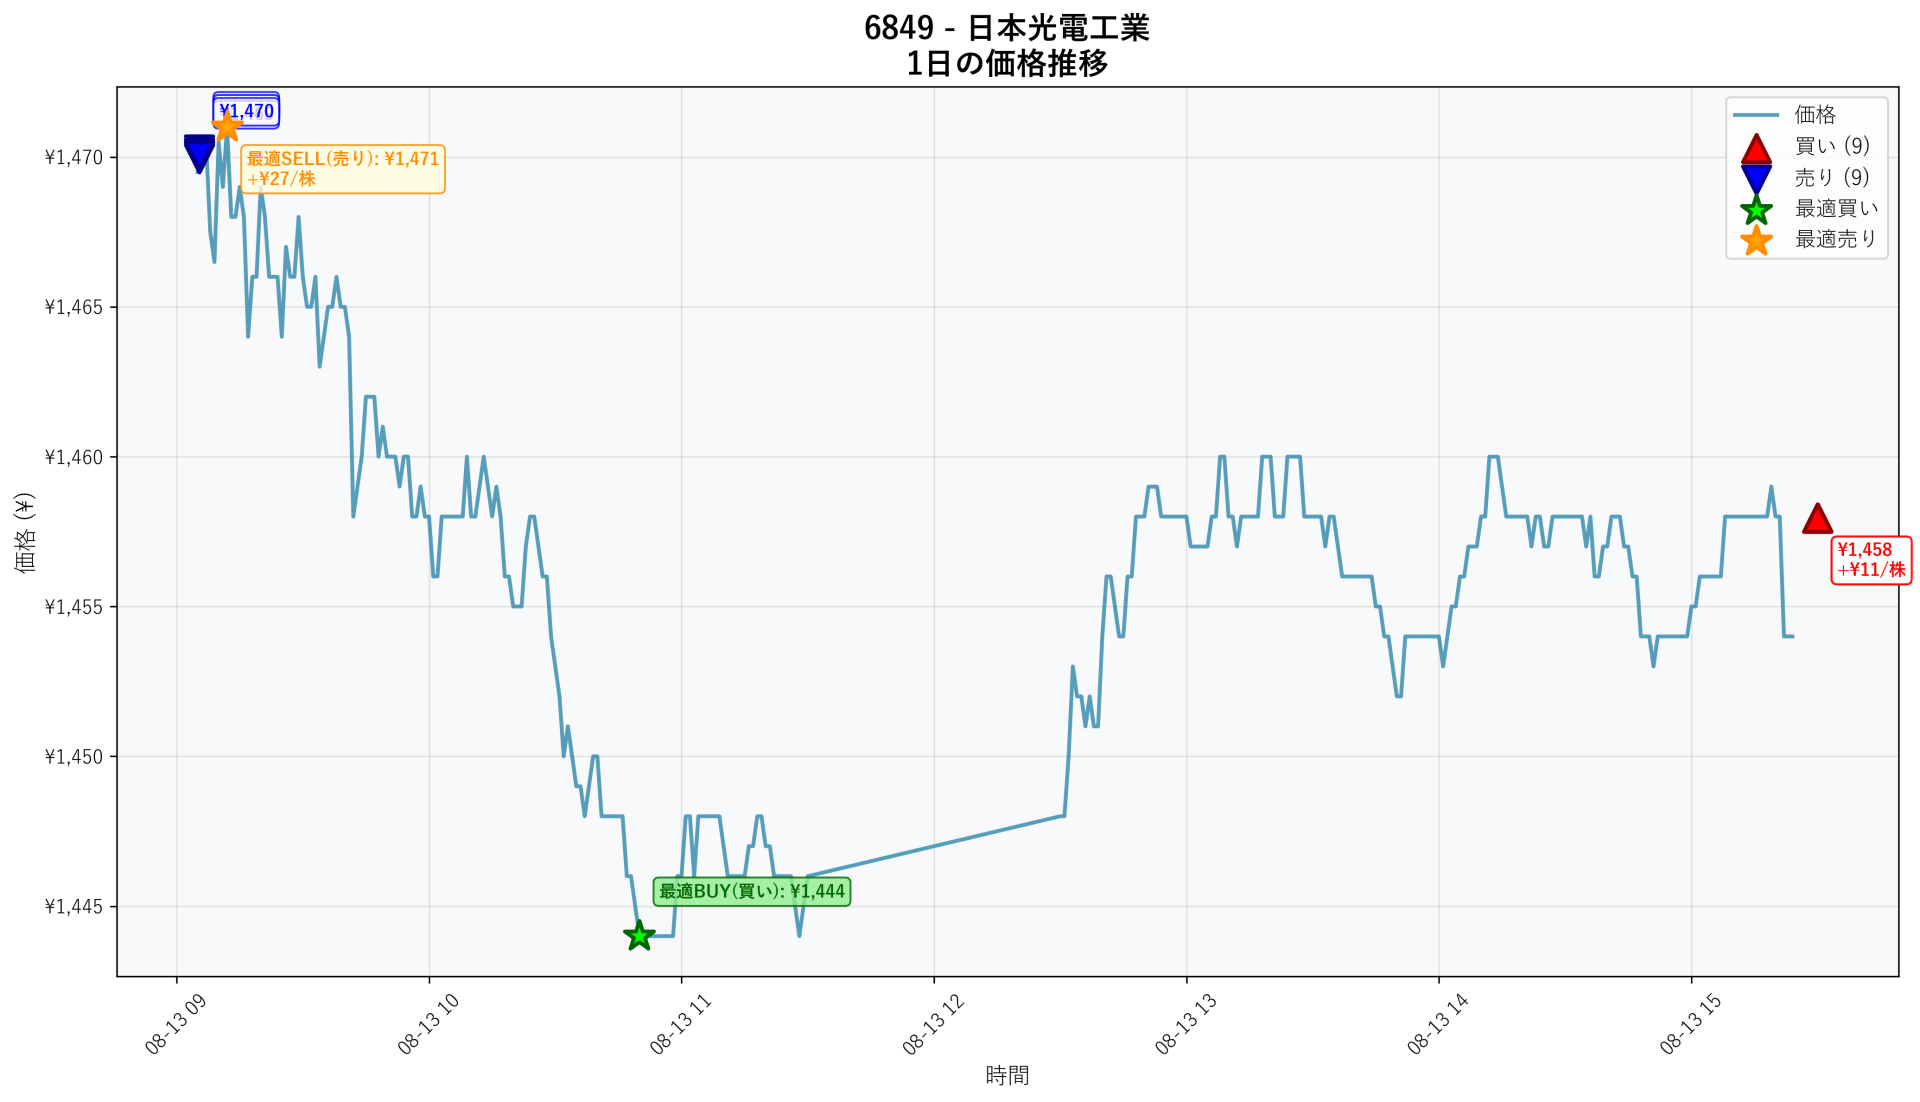Screen dimensions: 1920x1102
Task: Click the red triangle icon in legend
Action: click(x=1756, y=148)
